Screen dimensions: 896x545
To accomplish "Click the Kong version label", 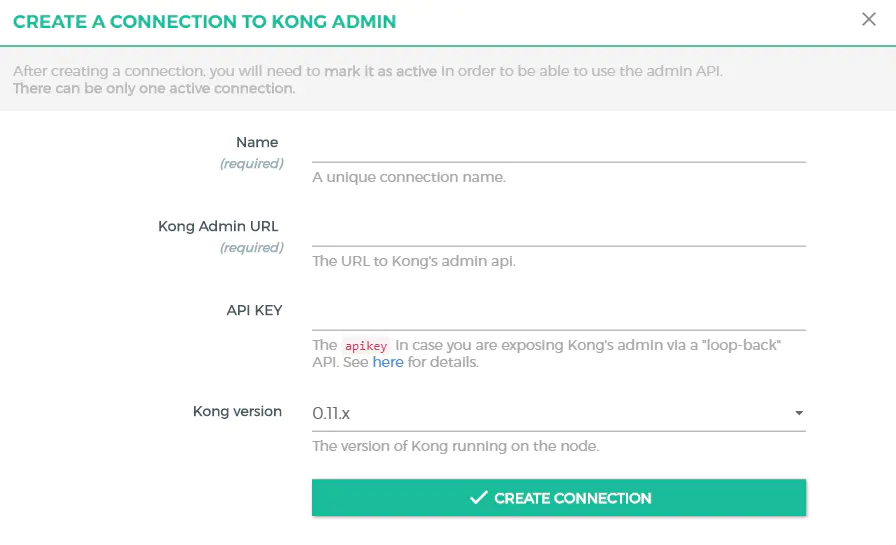I will 237,411.
